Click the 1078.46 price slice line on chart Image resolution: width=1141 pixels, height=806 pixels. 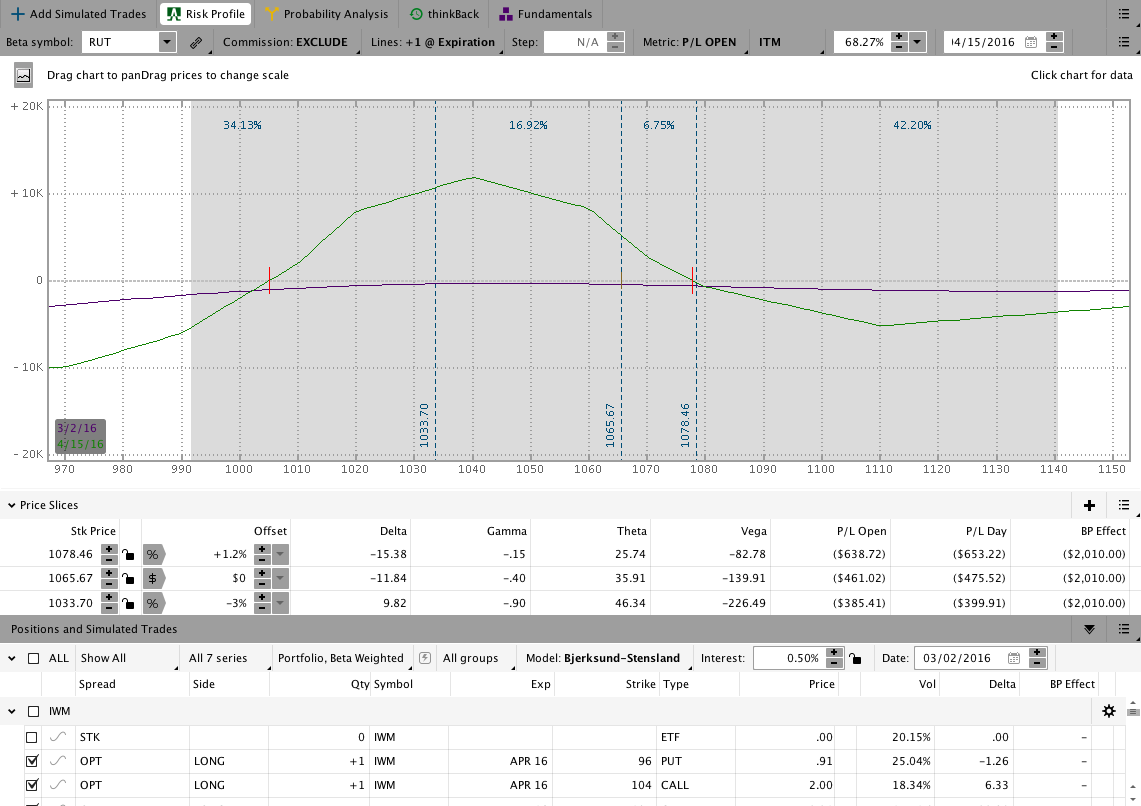coord(696,280)
